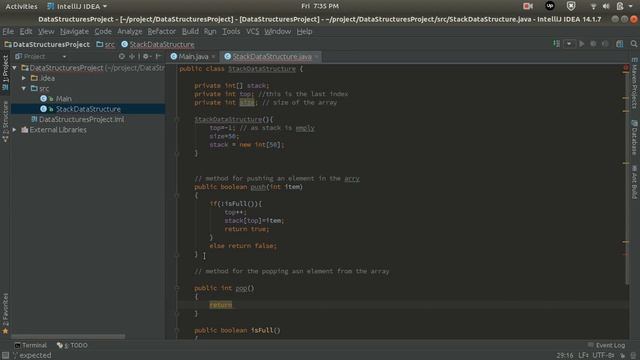
Task: Open the Activities overview
Action: click(x=21, y=6)
